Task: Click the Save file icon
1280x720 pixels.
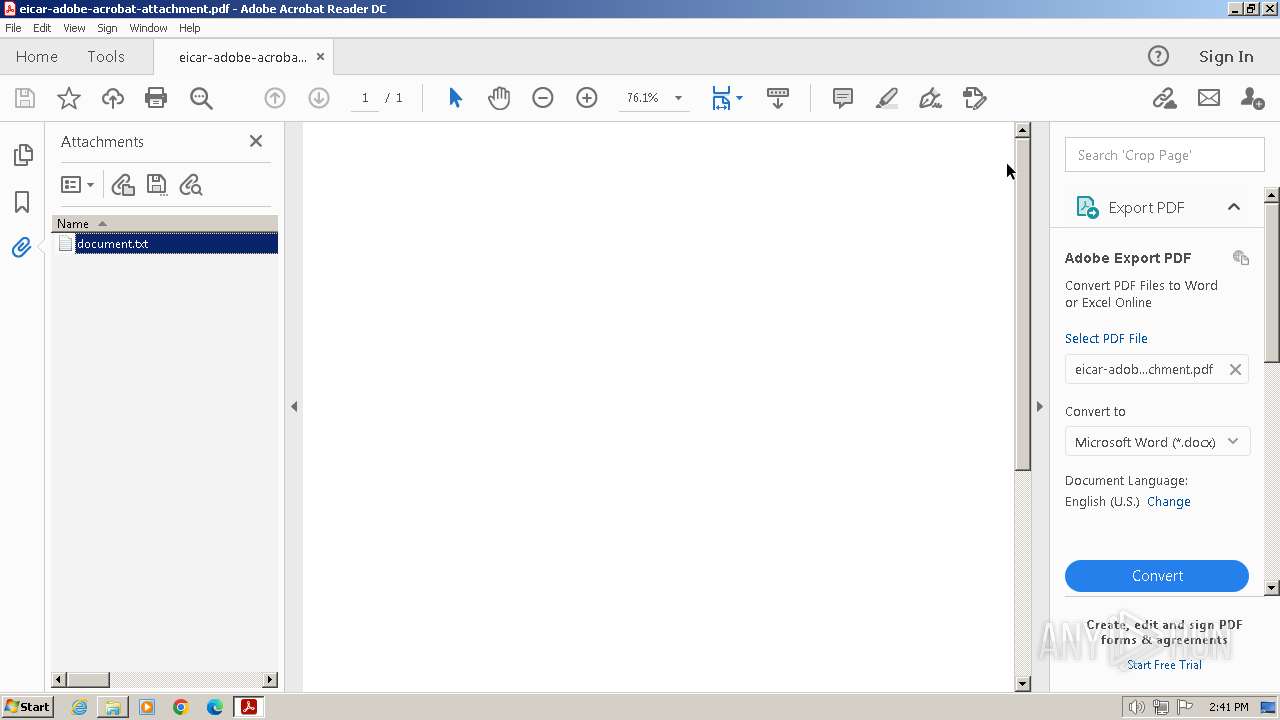Action: point(25,98)
